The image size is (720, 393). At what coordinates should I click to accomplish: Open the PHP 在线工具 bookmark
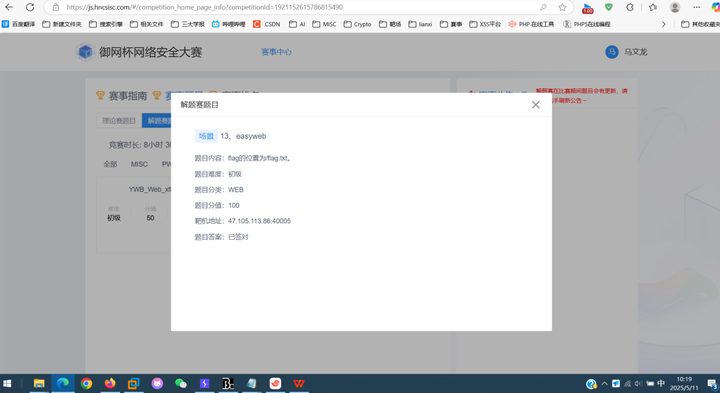(531, 24)
